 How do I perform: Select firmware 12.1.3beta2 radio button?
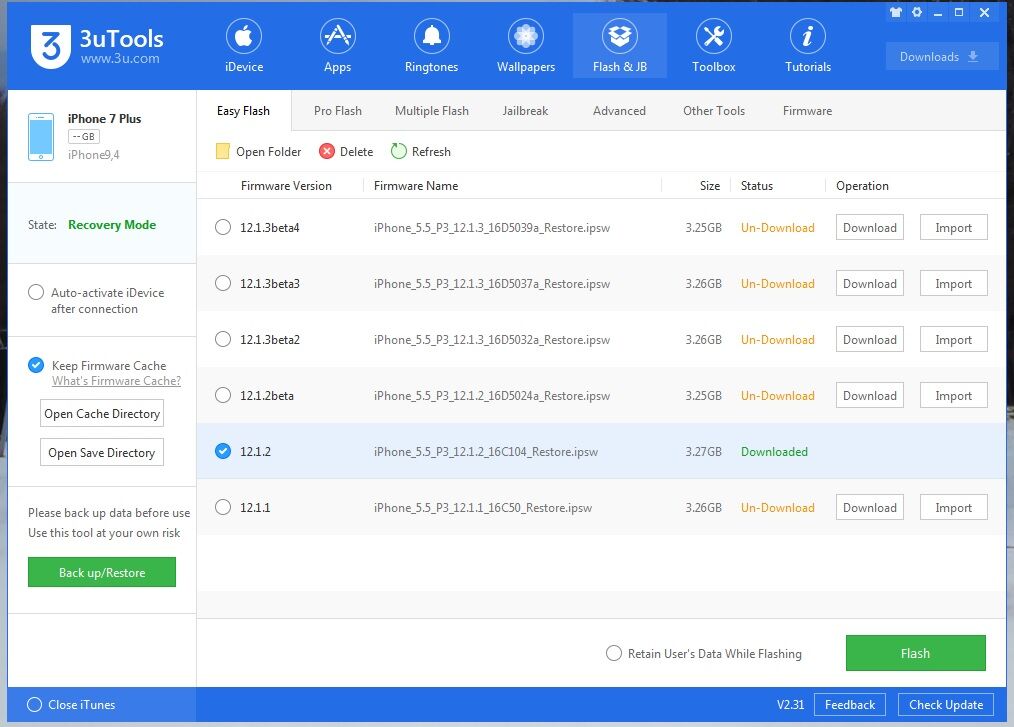[x=223, y=339]
